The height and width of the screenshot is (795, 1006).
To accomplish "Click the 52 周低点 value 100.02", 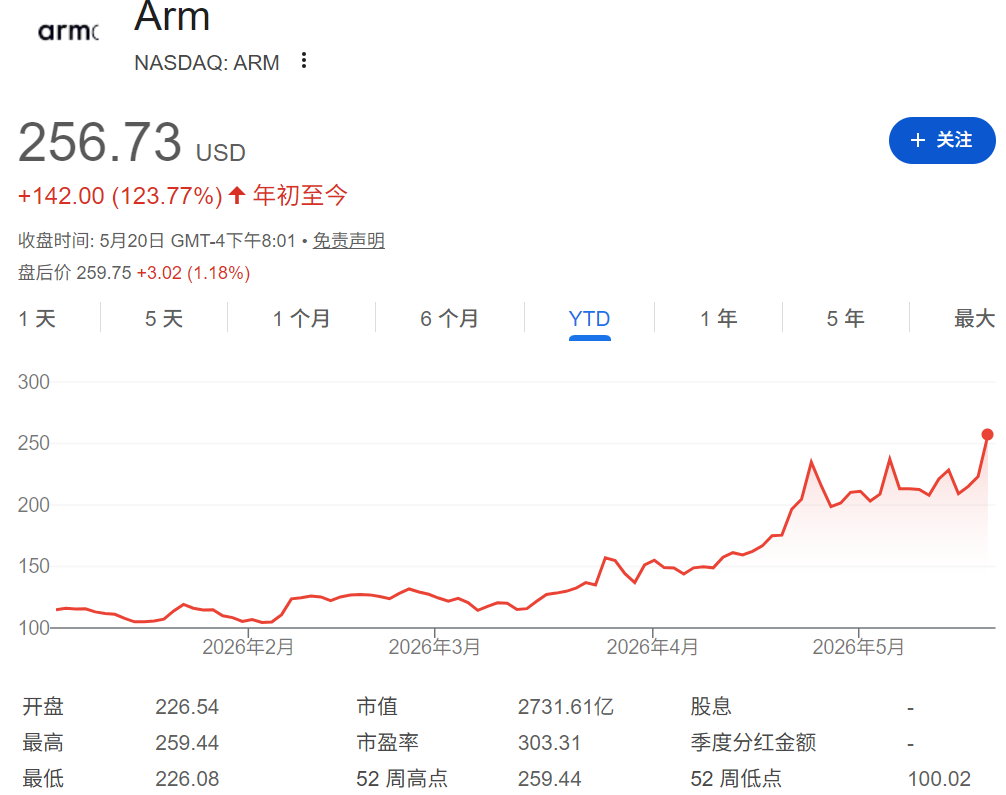I will [x=939, y=779].
